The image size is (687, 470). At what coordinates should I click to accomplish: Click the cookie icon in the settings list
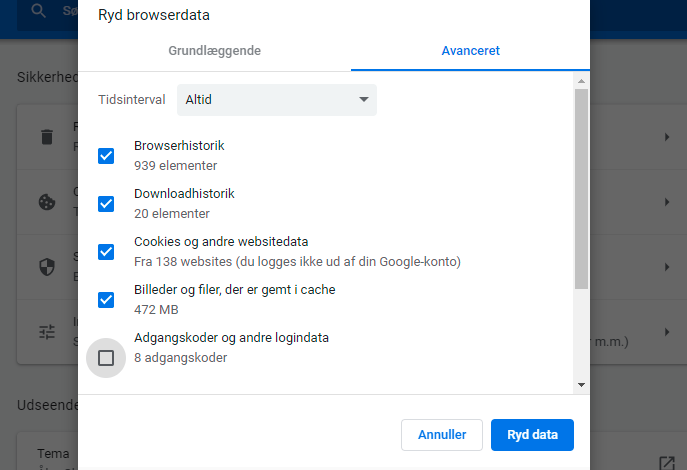click(47, 202)
